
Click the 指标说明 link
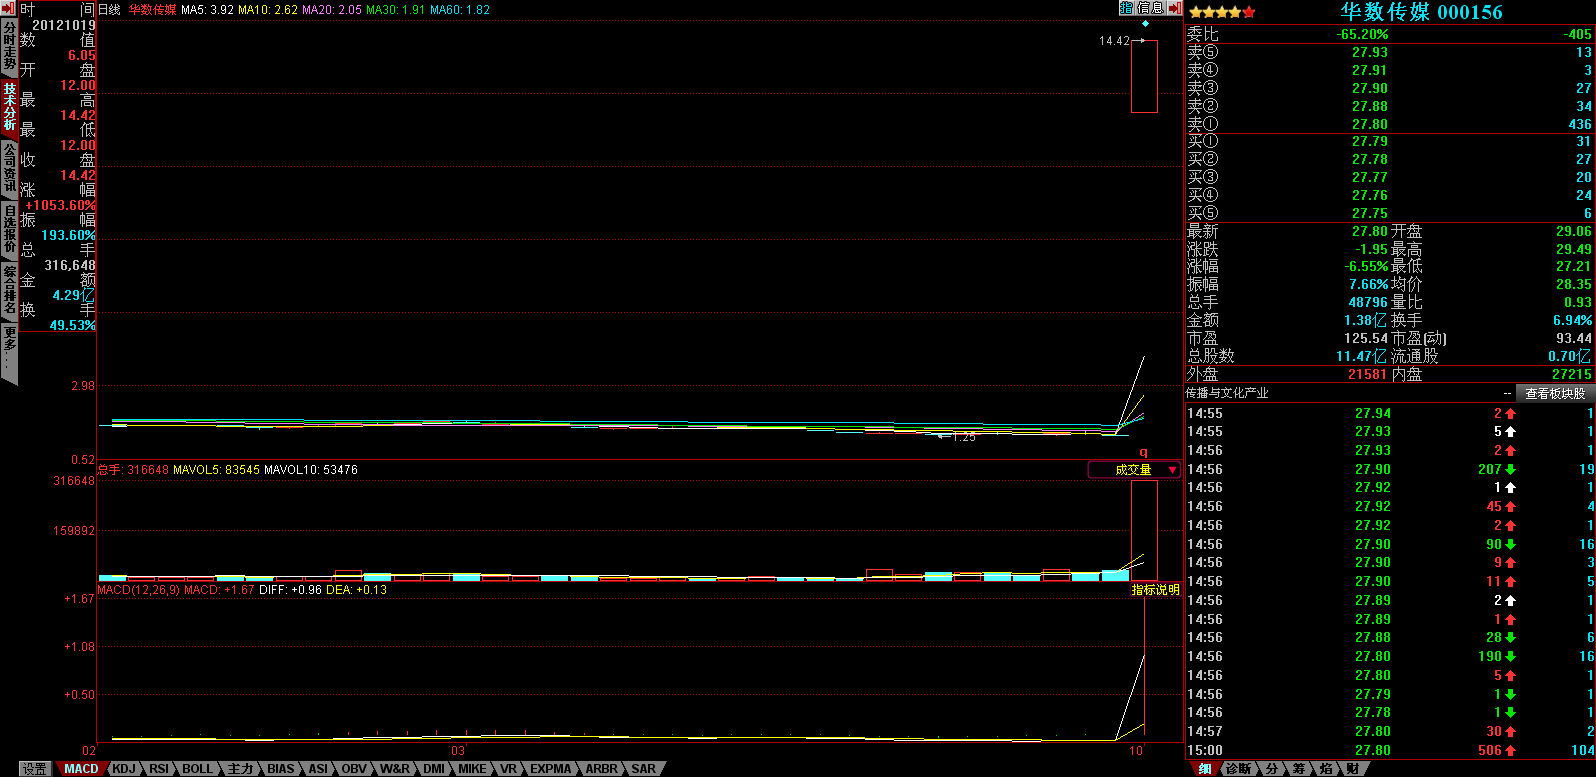[1155, 590]
